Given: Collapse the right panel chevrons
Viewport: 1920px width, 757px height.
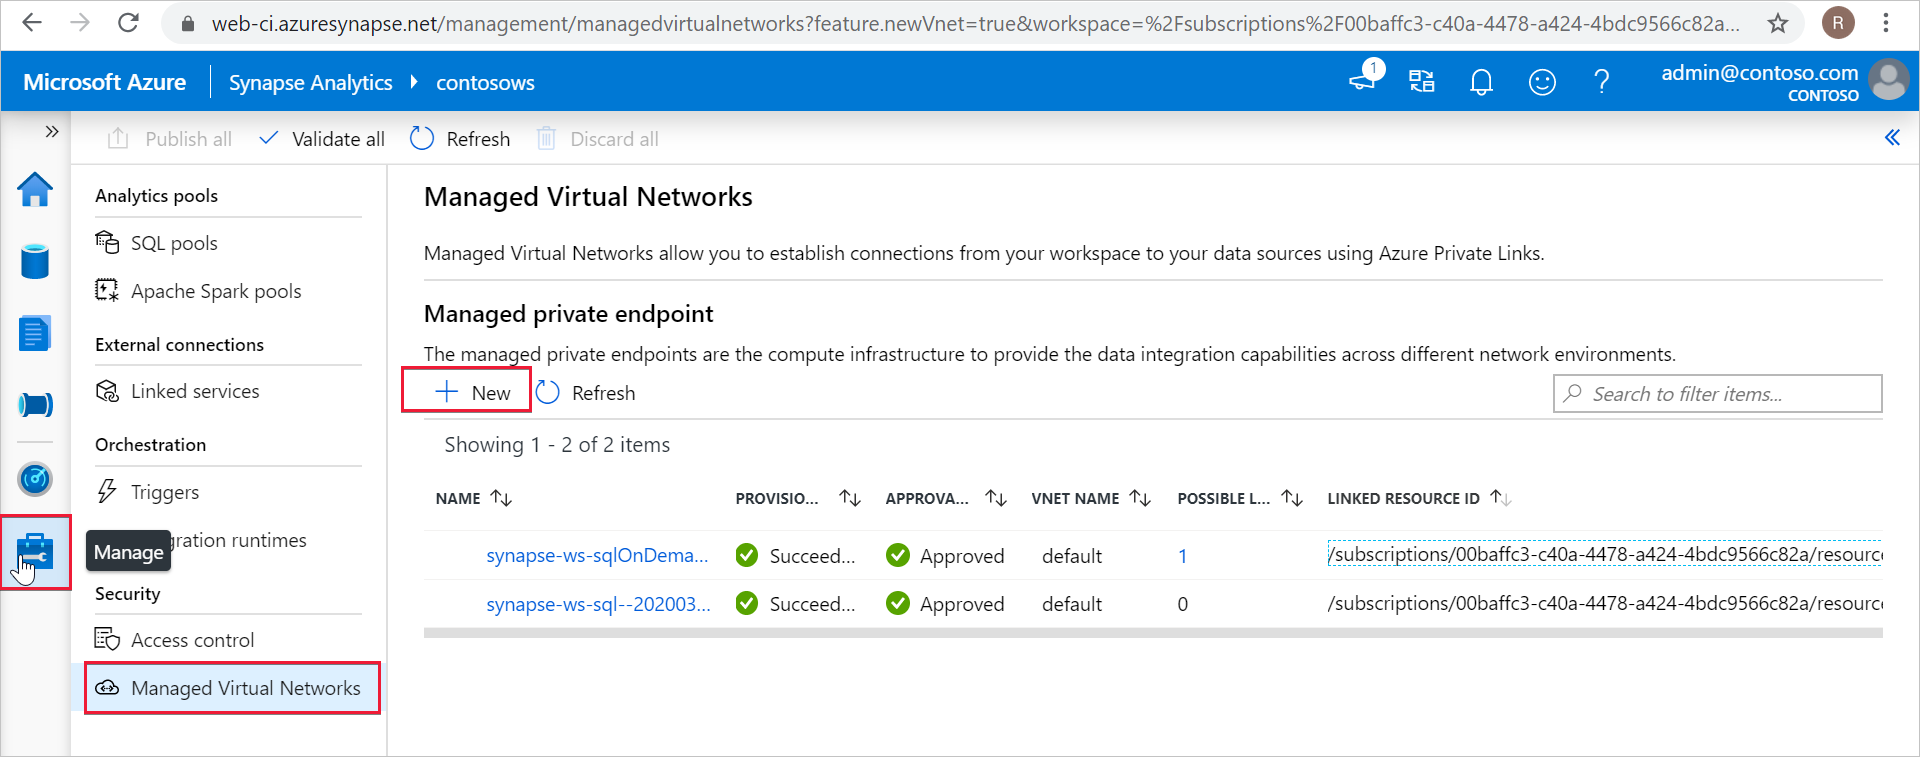Looking at the screenshot, I should (x=1892, y=138).
